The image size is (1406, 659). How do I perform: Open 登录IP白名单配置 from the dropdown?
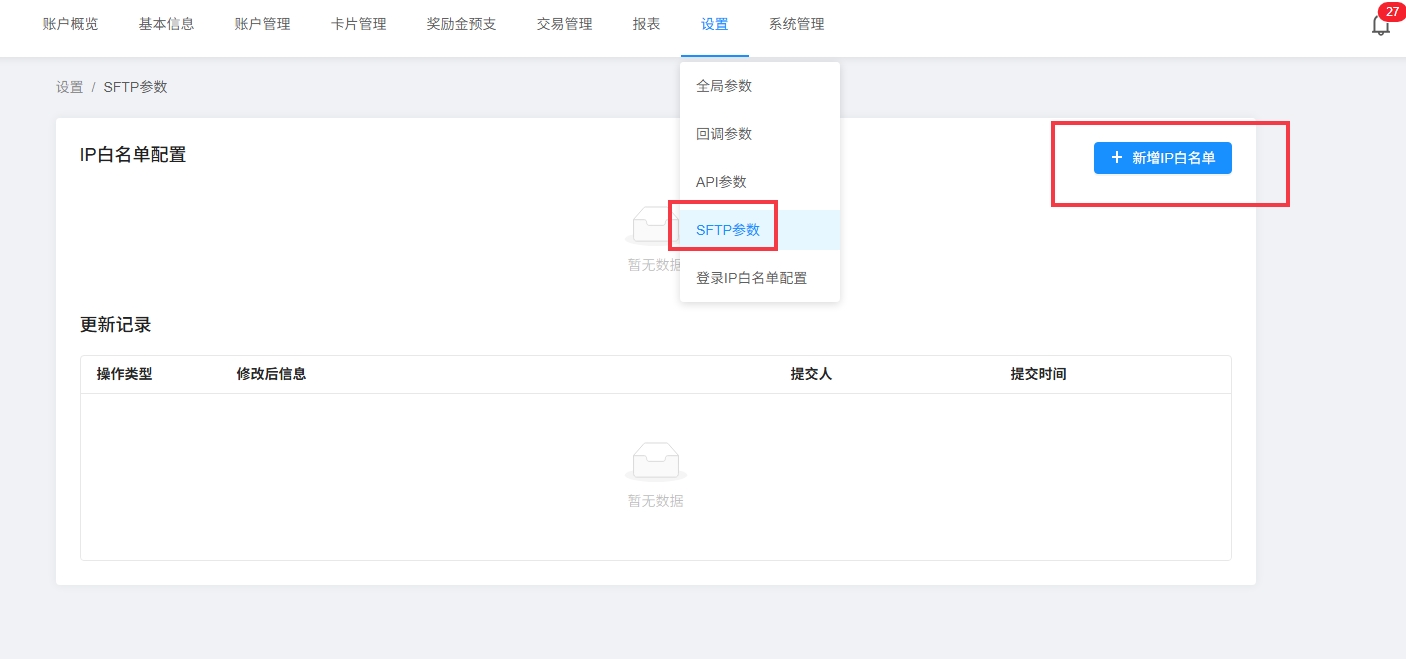click(751, 278)
